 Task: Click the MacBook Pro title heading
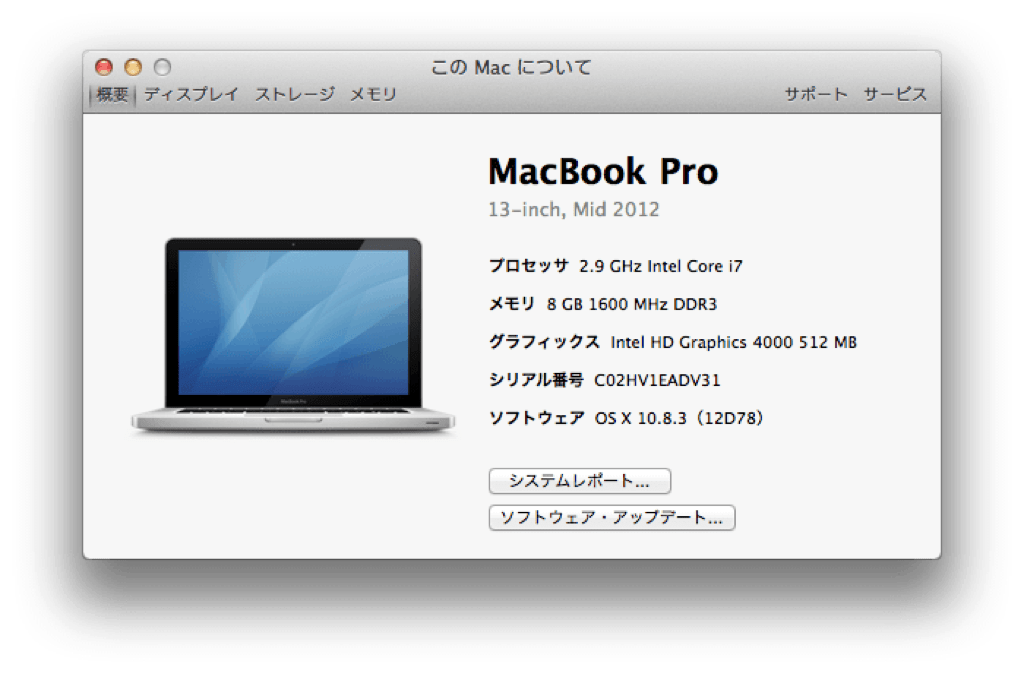[x=602, y=172]
